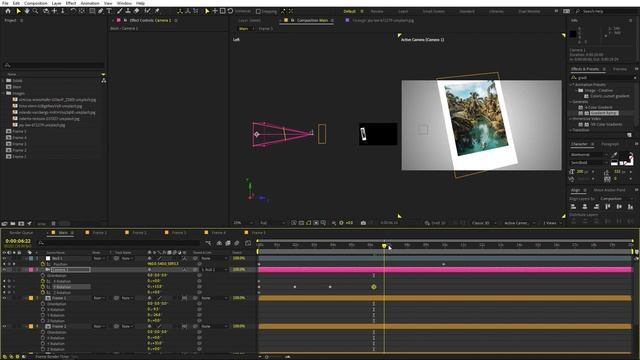Viewport: 640px width, 360px height.
Task: Switch to Frame 4 timeline tab
Action: (218, 233)
